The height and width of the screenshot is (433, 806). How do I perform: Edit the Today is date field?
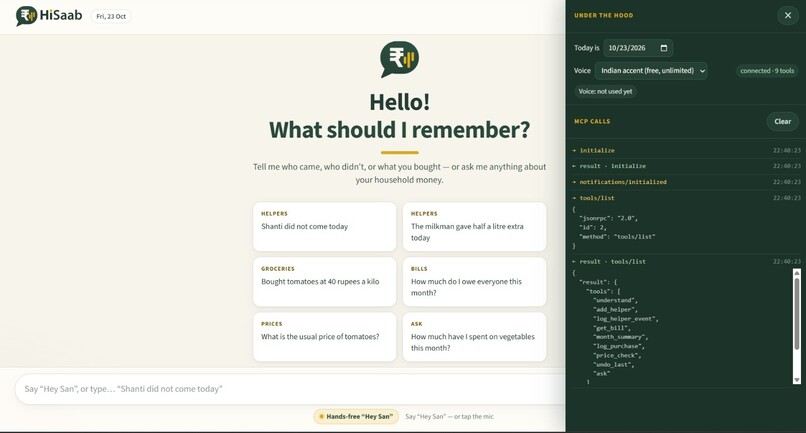pos(638,48)
